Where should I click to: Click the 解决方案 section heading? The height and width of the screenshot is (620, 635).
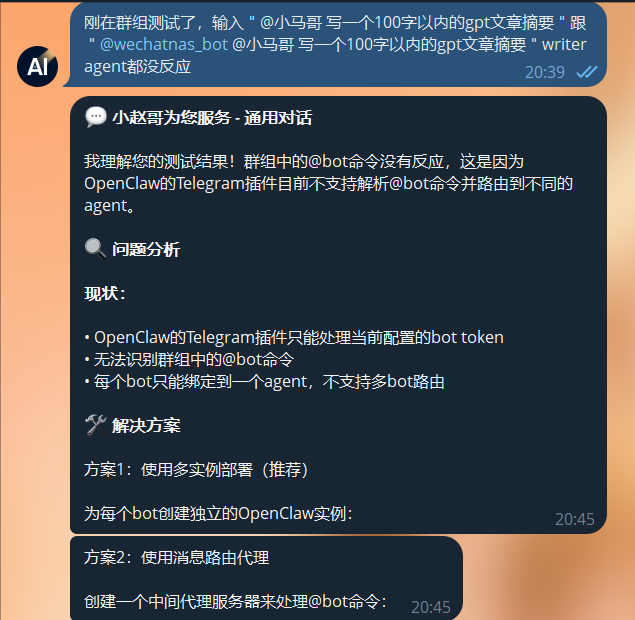[x=146, y=426]
